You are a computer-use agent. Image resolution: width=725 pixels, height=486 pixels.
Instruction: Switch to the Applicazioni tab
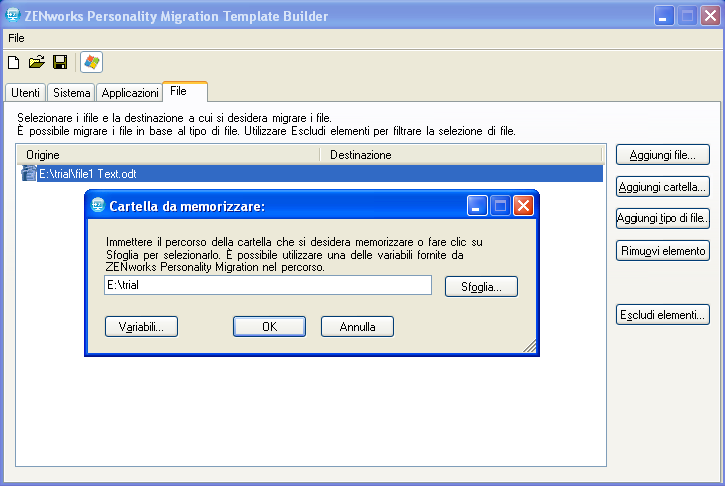pos(130,92)
